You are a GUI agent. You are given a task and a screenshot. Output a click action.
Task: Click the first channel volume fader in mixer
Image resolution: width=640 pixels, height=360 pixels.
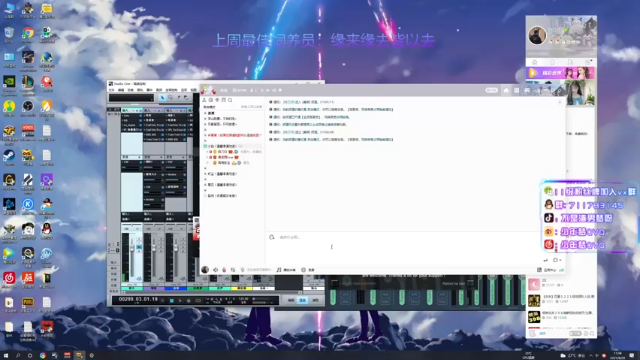pos(132,249)
